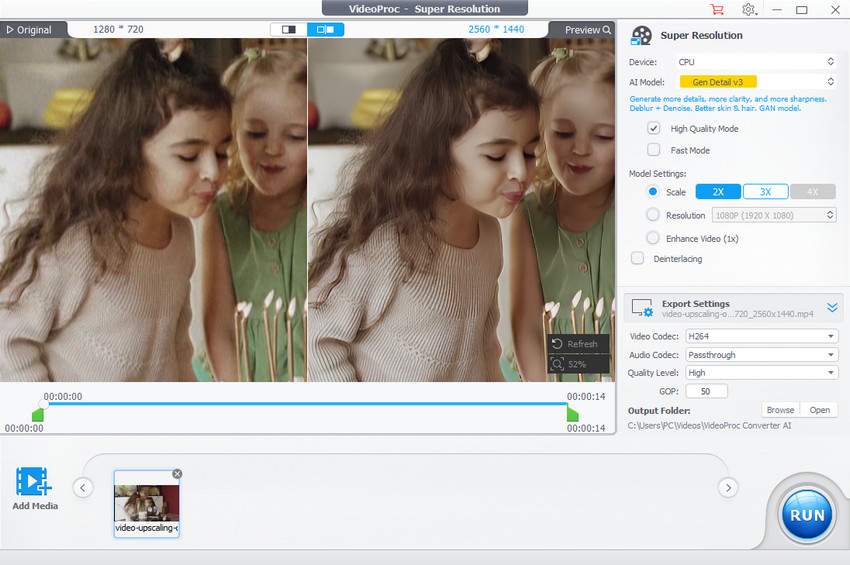Image resolution: width=850 pixels, height=565 pixels.
Task: Open the Video Codec H264 dropdown
Action: click(x=762, y=336)
